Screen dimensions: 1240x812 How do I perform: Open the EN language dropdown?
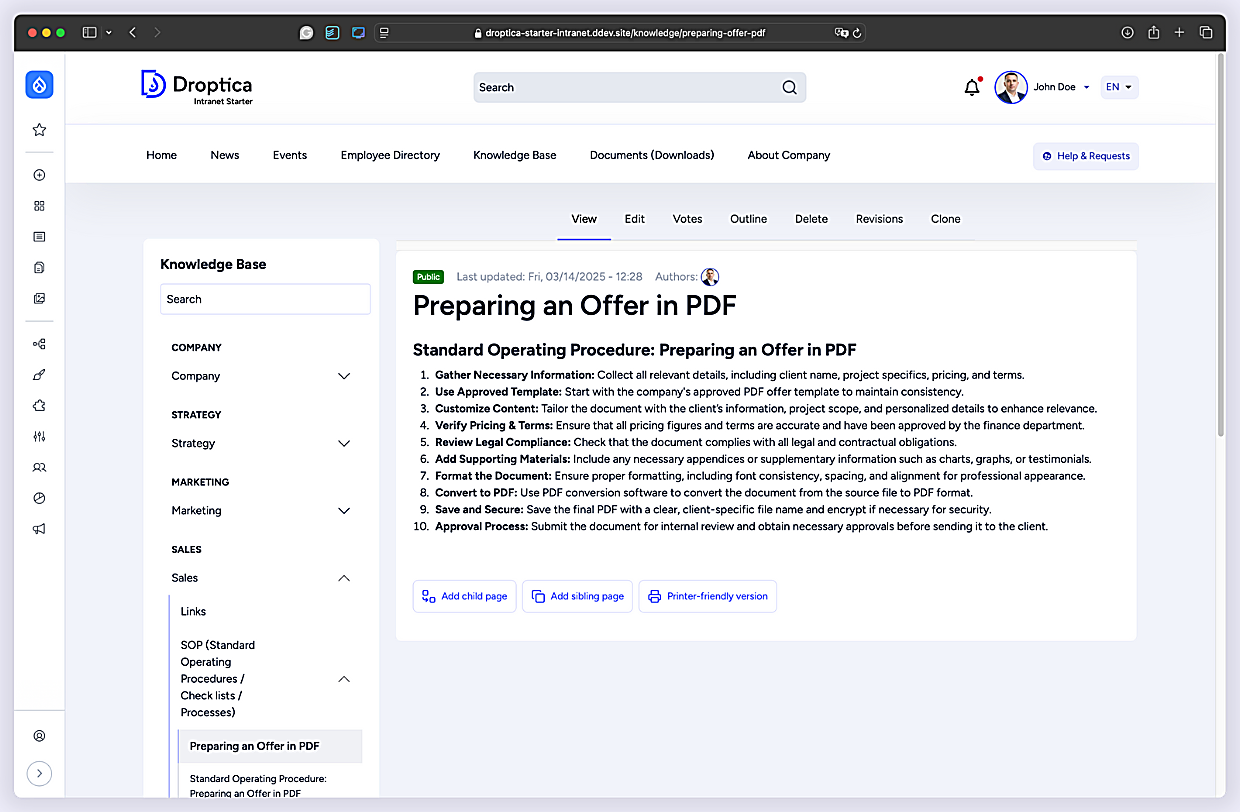[x=1119, y=87]
